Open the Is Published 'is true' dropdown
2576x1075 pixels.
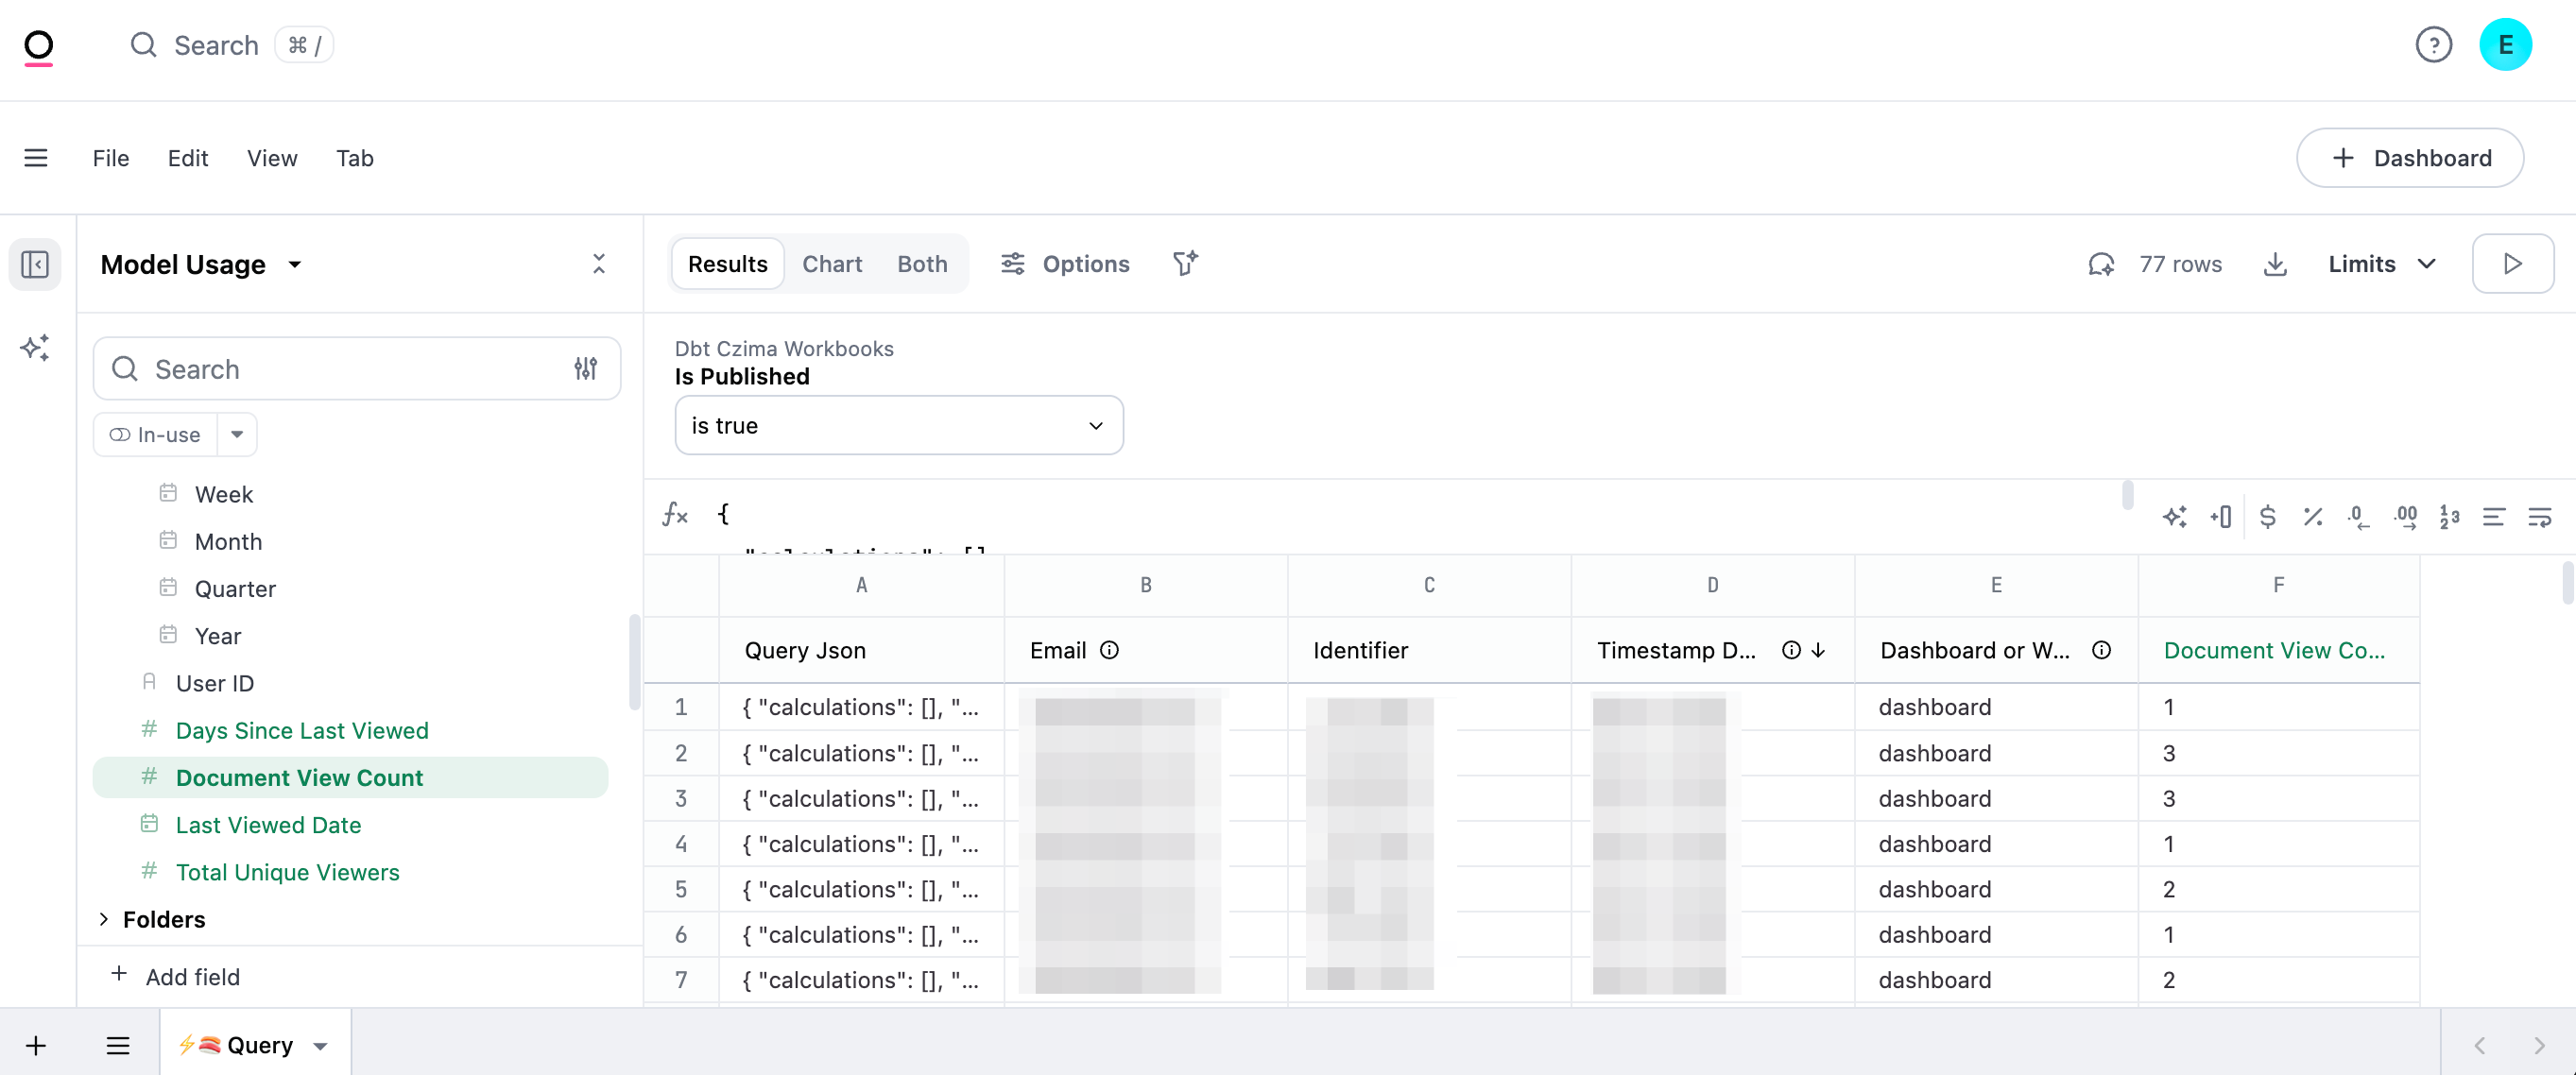[898, 426]
